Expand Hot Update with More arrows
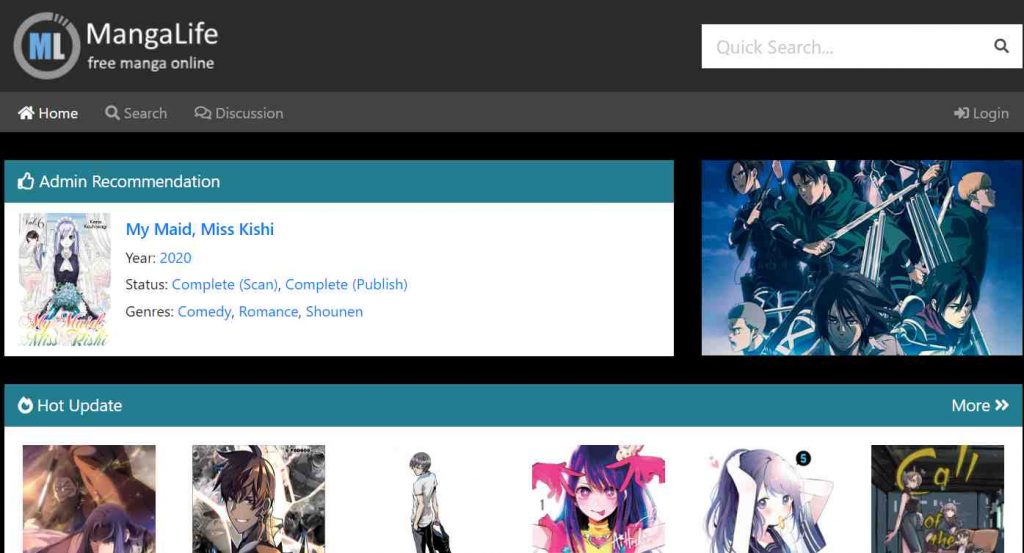This screenshot has width=1024, height=553. point(979,405)
